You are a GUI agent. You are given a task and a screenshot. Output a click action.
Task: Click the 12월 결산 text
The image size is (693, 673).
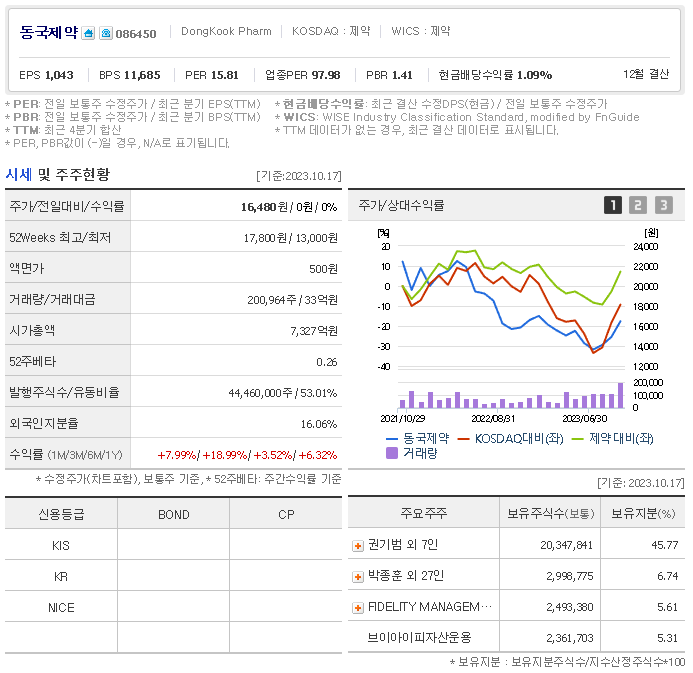pos(646,74)
